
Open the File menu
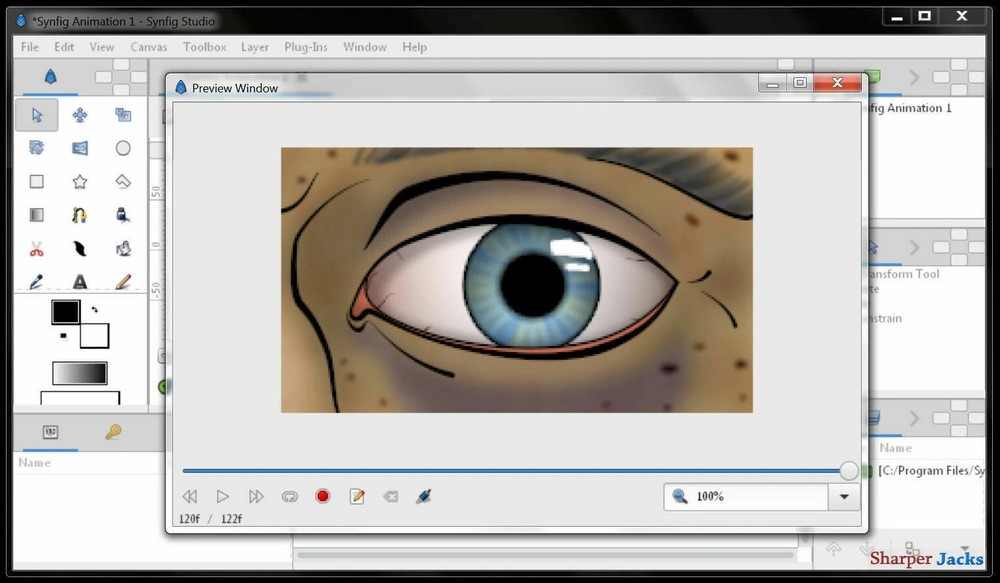click(29, 47)
